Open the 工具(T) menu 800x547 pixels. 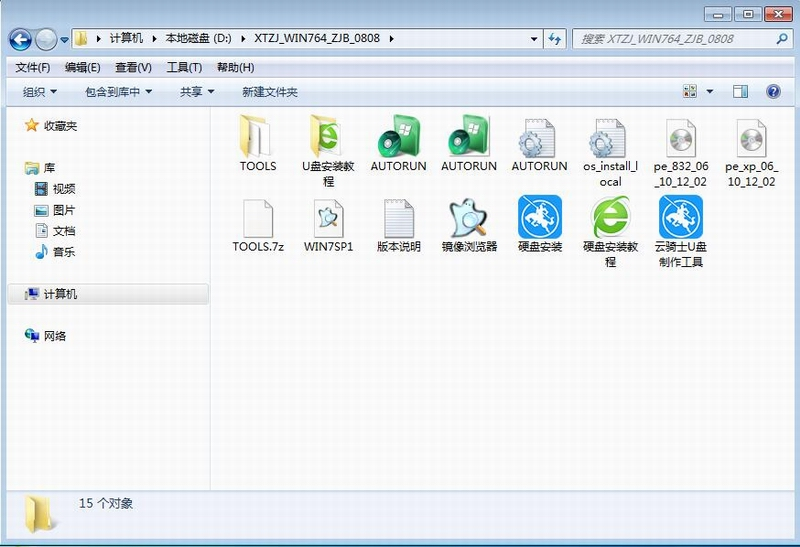tap(184, 67)
